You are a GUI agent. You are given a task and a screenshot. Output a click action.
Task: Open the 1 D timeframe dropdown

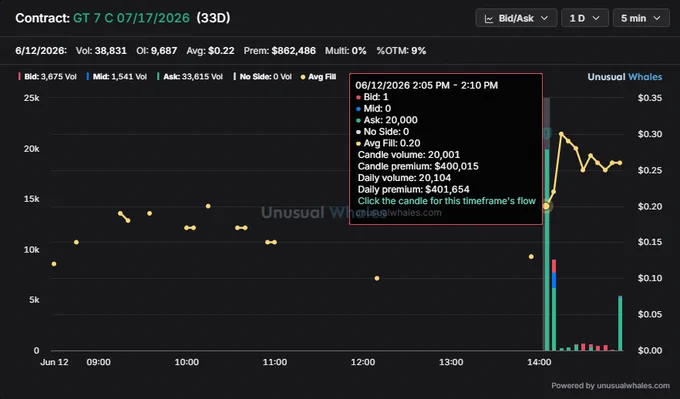click(x=585, y=18)
